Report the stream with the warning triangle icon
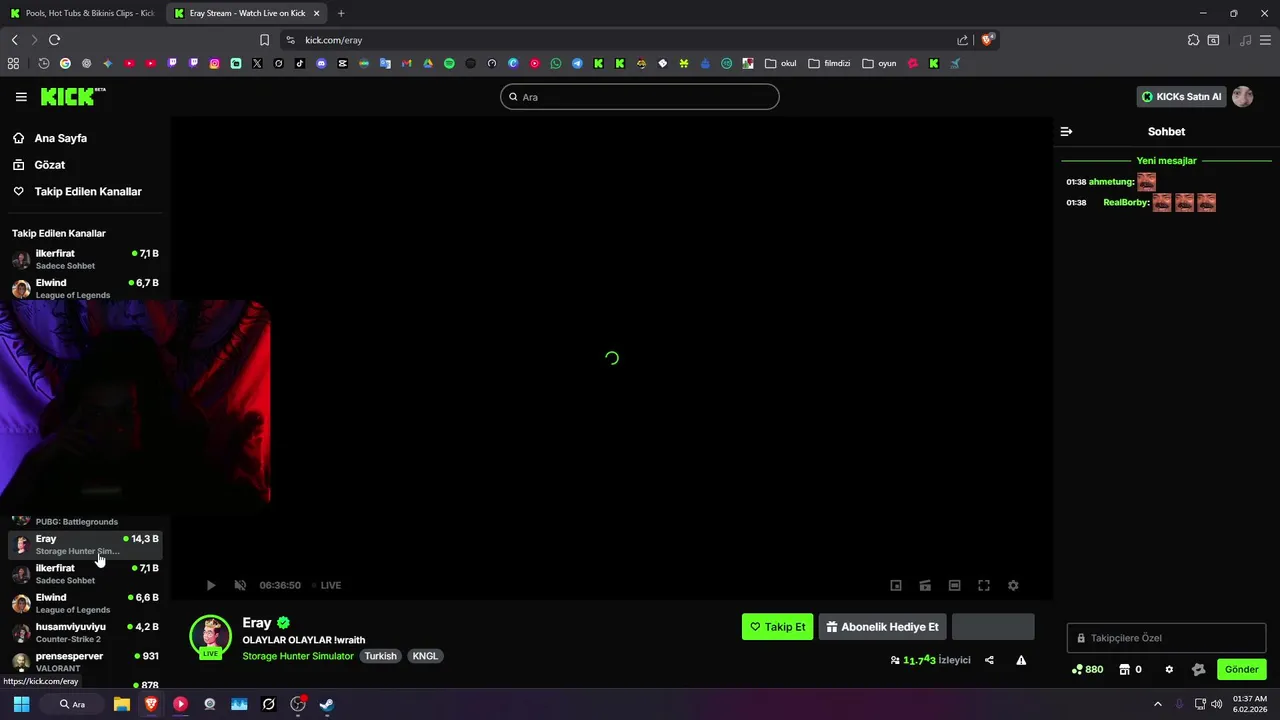This screenshot has height=720, width=1280. (1021, 660)
